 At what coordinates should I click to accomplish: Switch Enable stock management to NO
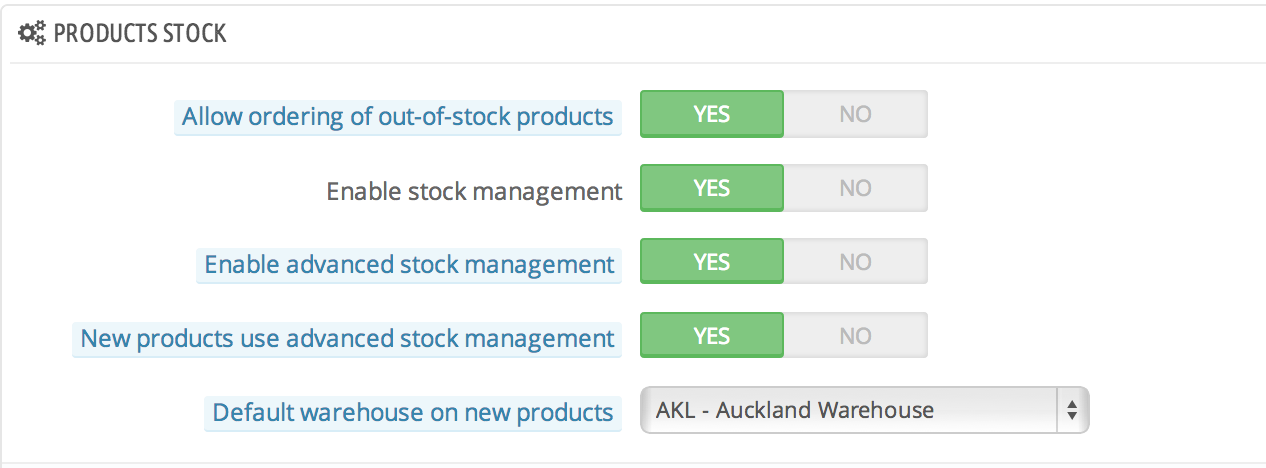[x=855, y=188]
